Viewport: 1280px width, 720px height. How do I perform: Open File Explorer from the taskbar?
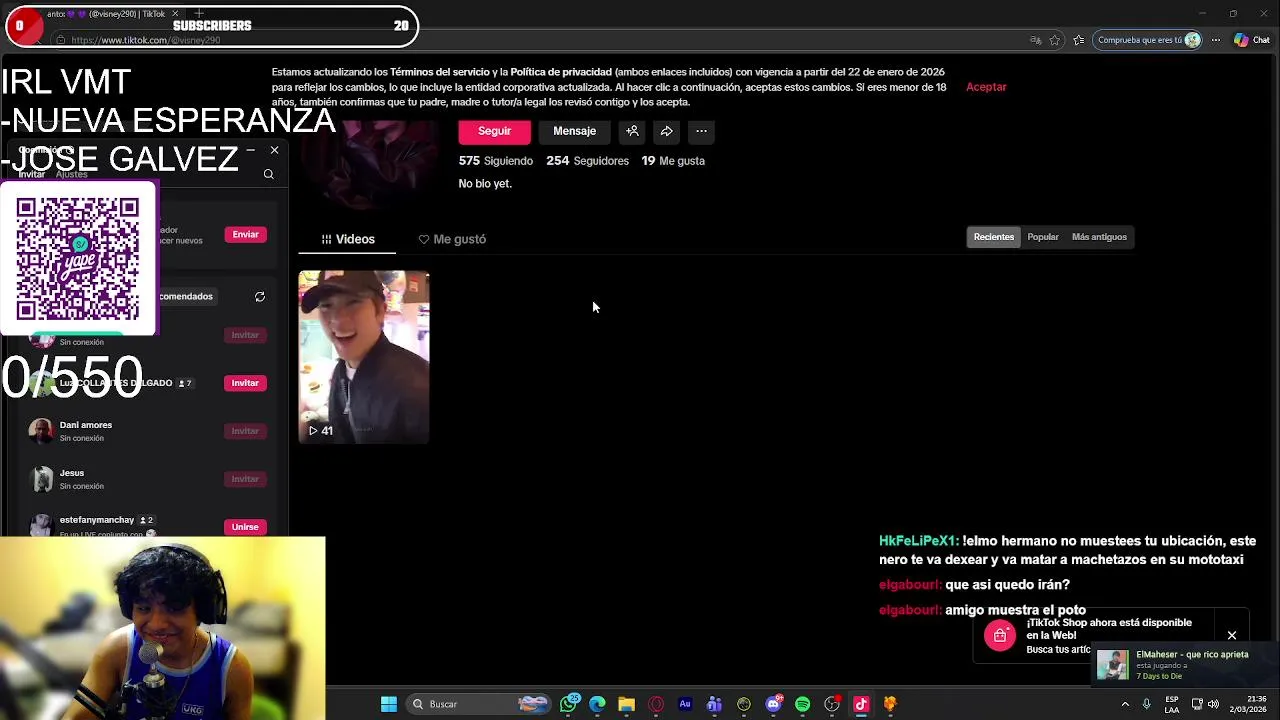(x=626, y=704)
